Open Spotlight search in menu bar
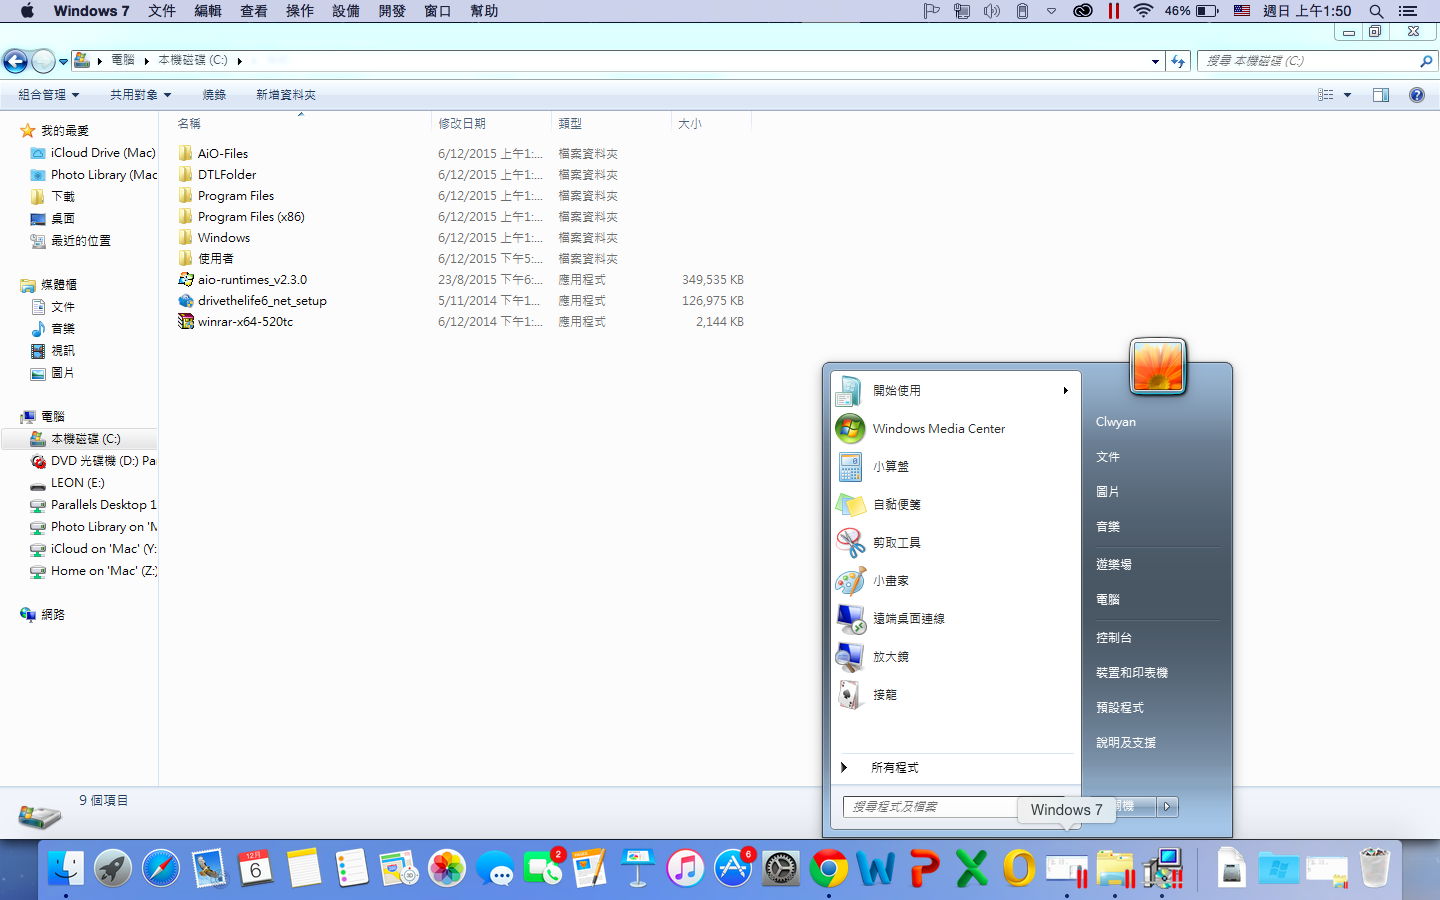The image size is (1440, 900). [1376, 11]
